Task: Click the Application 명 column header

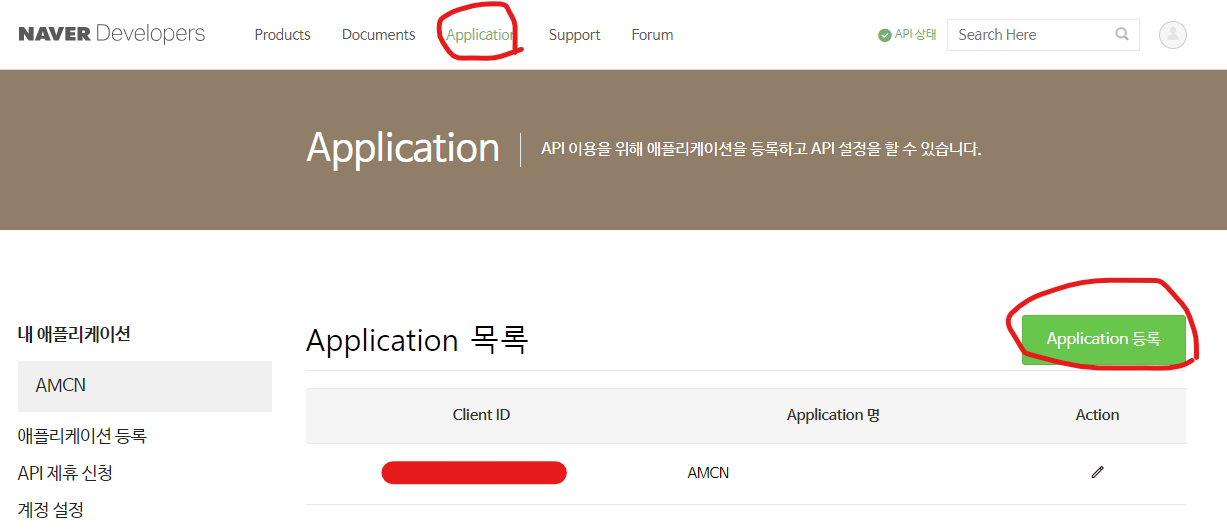Action: pyautogui.click(x=833, y=415)
